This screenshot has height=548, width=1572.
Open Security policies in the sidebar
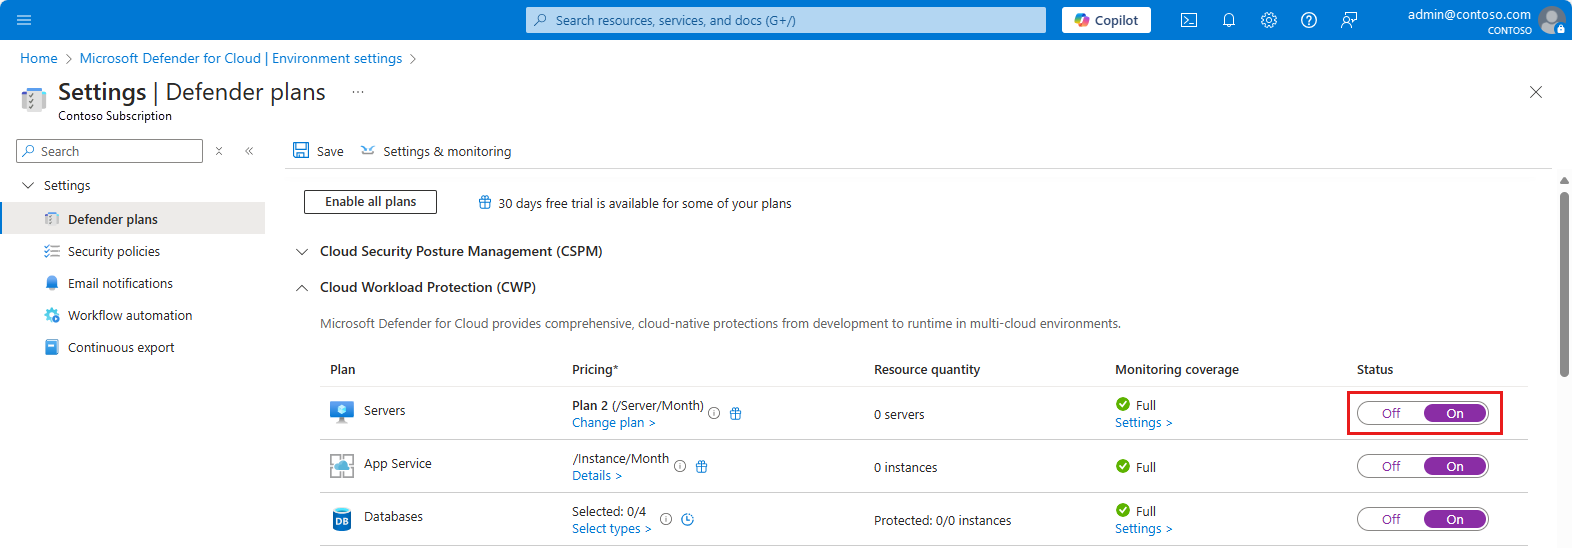click(x=113, y=252)
